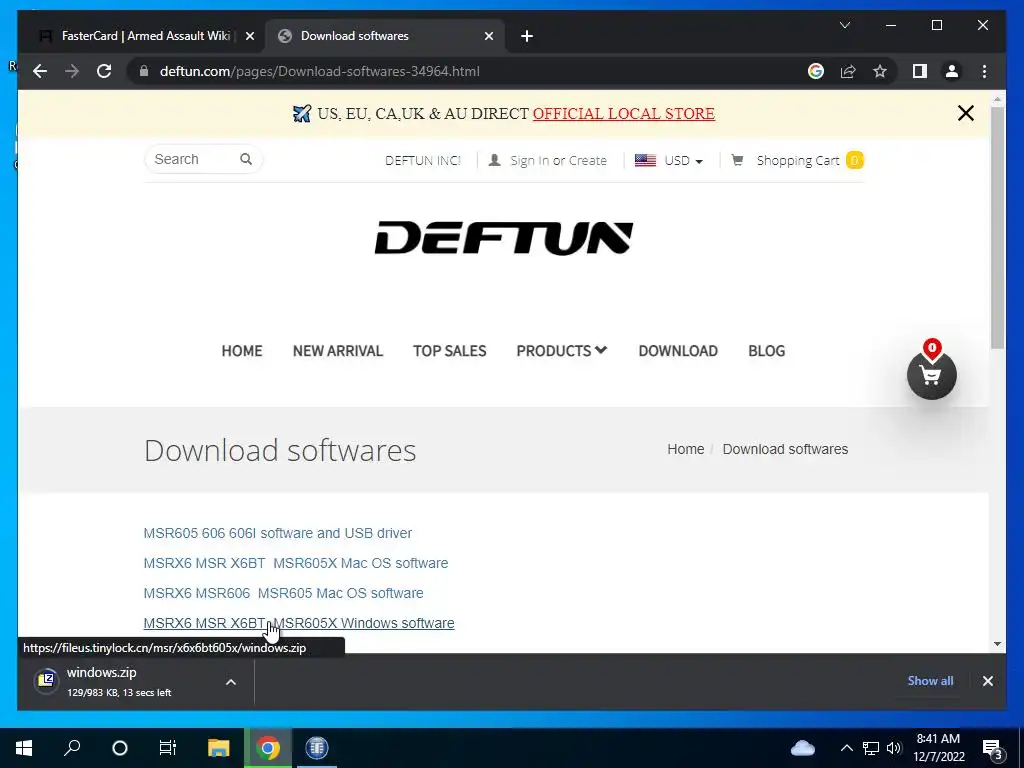Image resolution: width=1024 pixels, height=768 pixels.
Task: Click the Home breadcrumb link
Action: tap(686, 449)
